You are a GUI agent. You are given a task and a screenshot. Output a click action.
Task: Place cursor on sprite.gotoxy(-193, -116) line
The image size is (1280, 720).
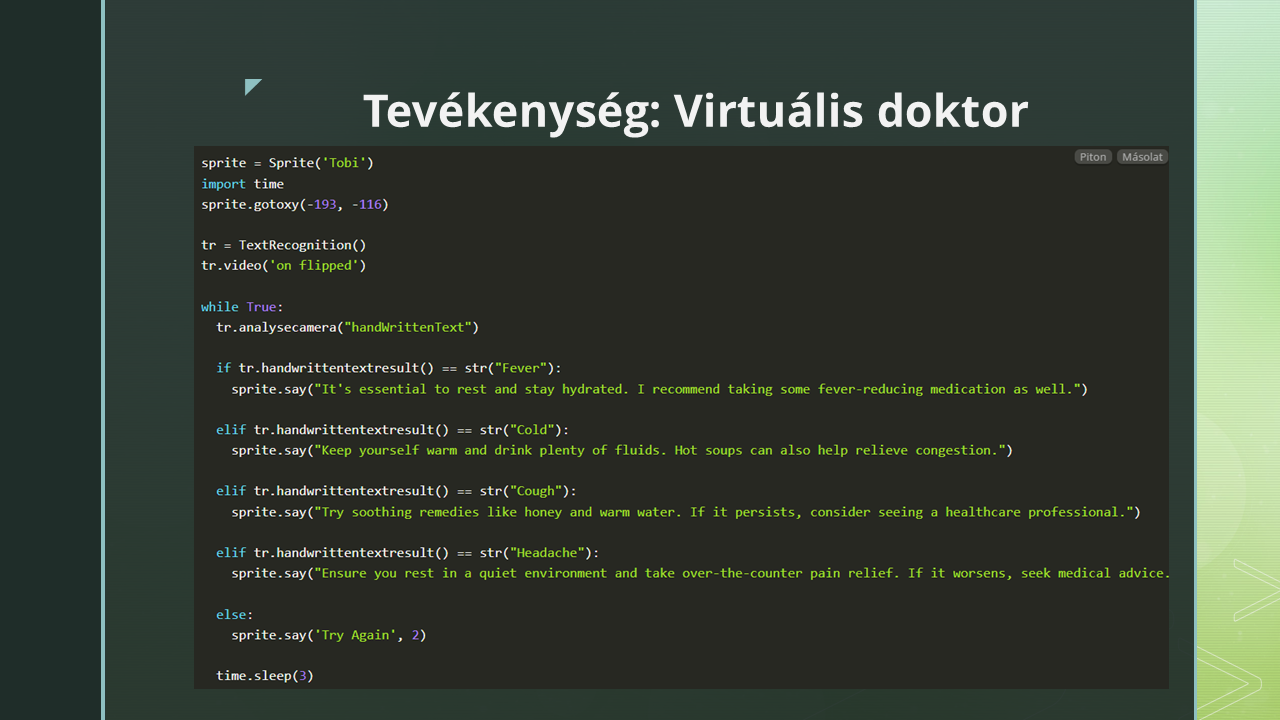[x=294, y=204]
